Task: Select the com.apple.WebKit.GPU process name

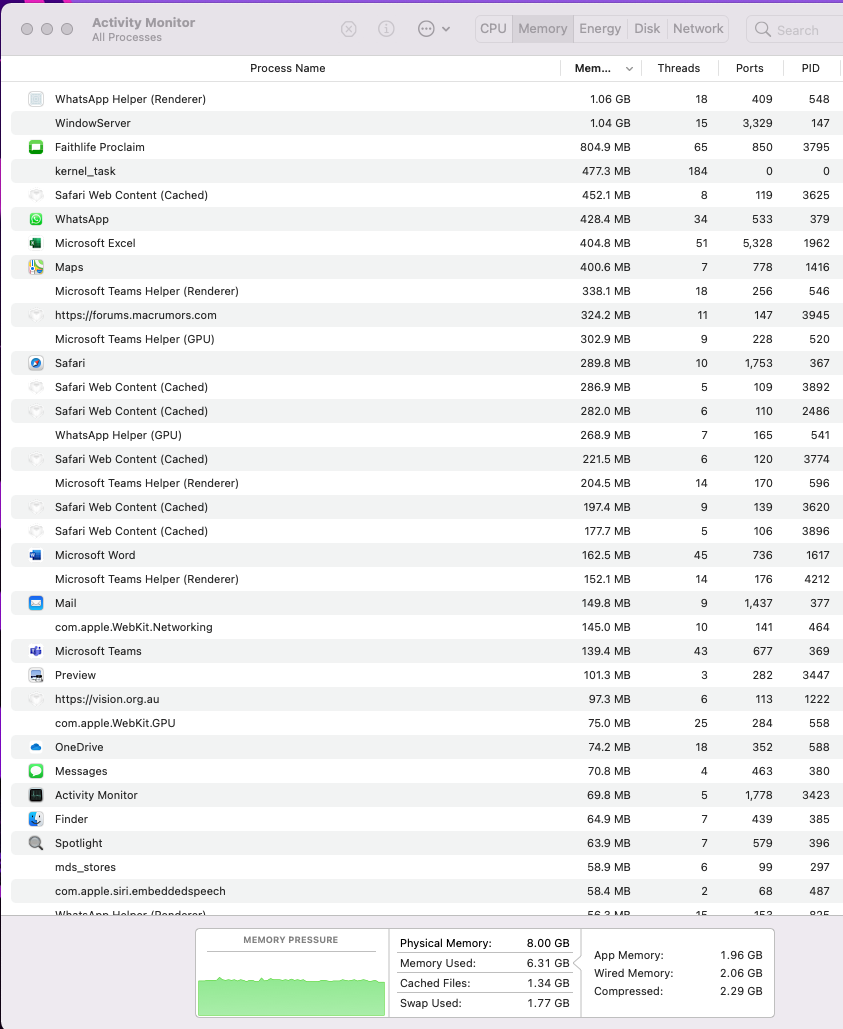Action: [x=115, y=723]
